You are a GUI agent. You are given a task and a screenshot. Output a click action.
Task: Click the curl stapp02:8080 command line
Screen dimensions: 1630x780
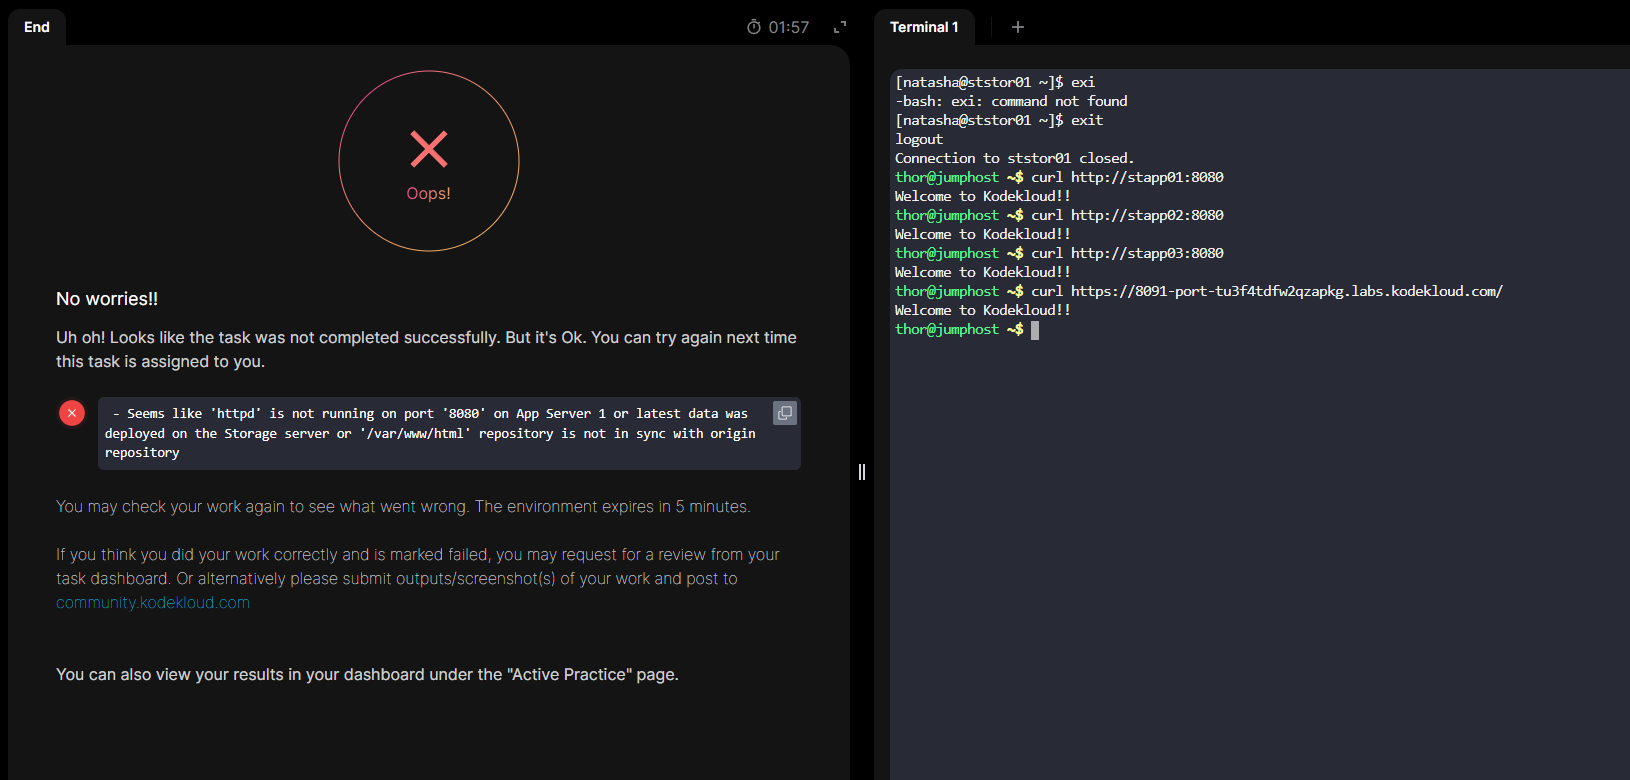(x=1127, y=215)
